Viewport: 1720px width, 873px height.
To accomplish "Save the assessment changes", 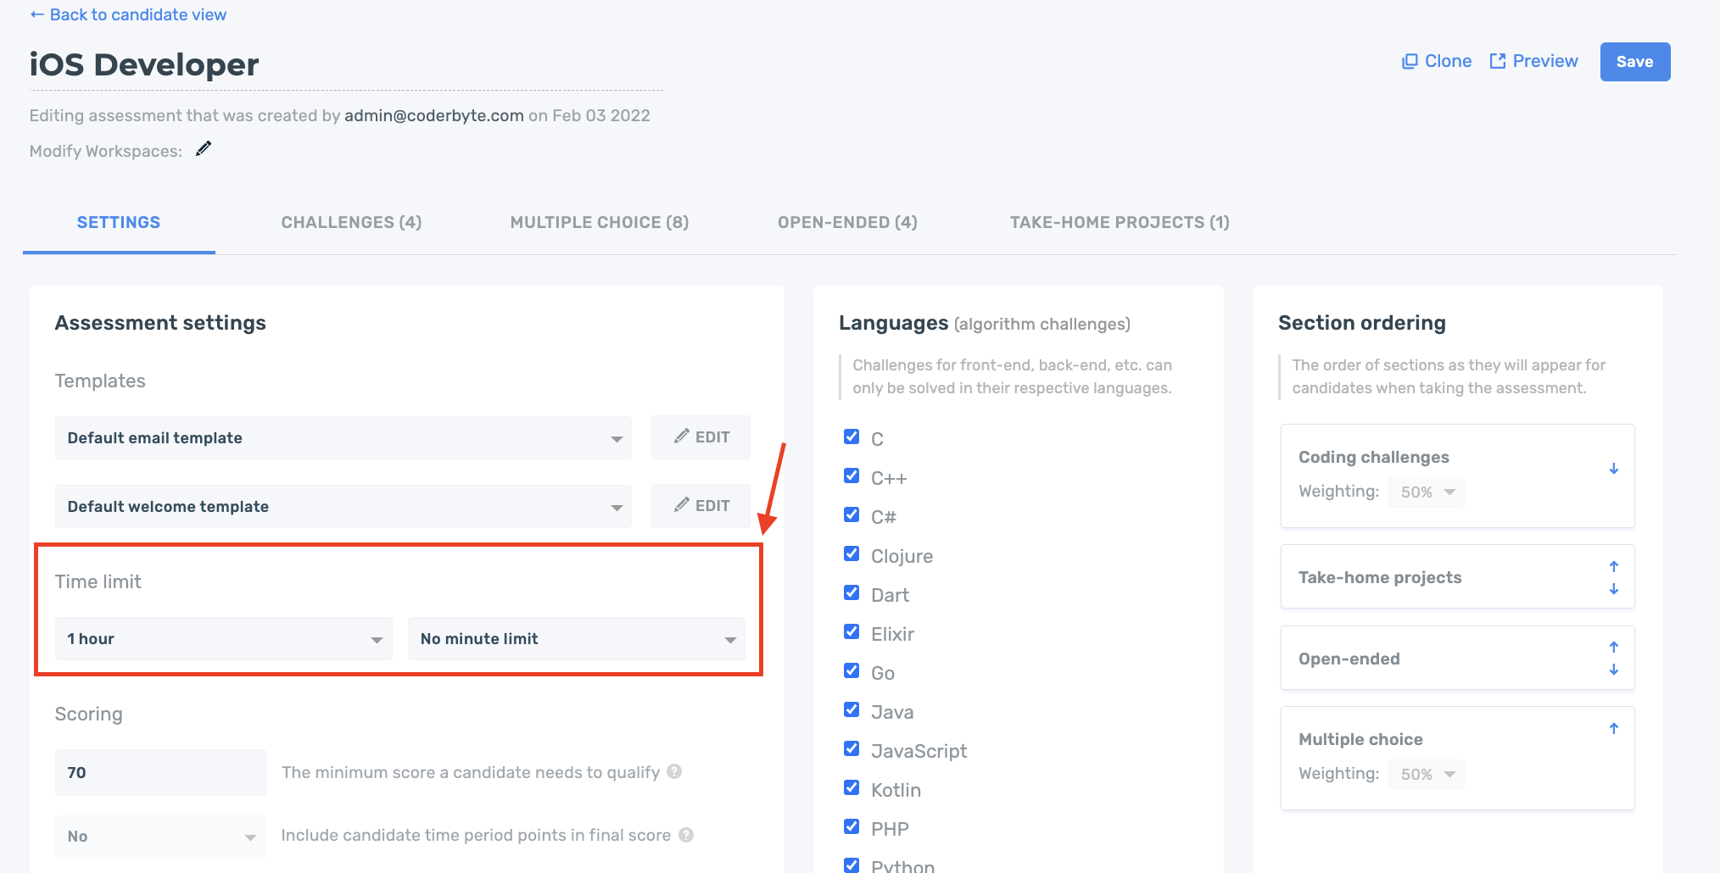I will [1634, 62].
